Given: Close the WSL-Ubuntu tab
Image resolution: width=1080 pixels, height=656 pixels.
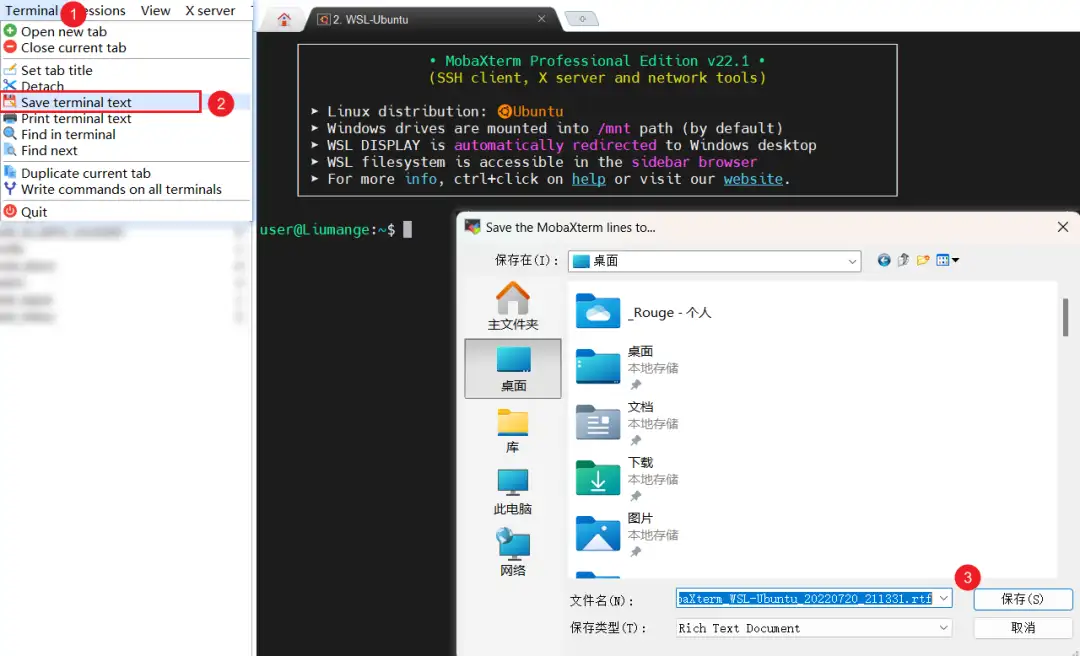Looking at the screenshot, I should [541, 19].
